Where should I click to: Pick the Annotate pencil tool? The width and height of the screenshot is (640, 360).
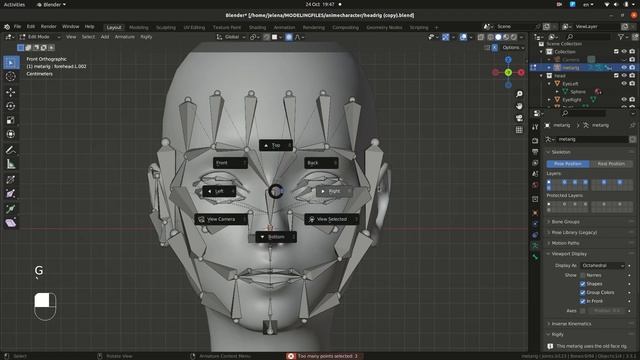pos(11,150)
